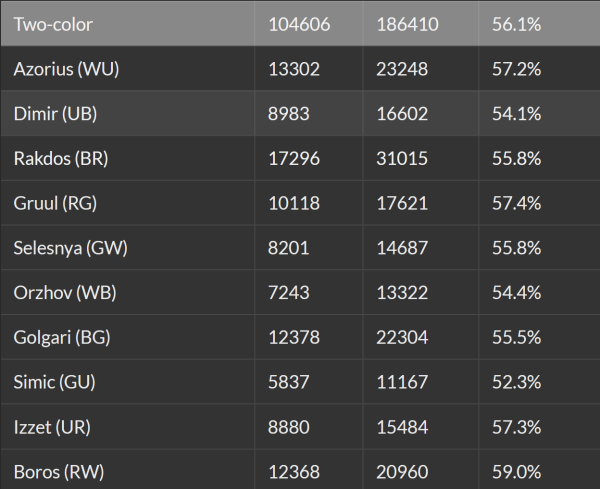The image size is (600, 489).
Task: Click the 22304 value in Golgari row
Action: click(403, 338)
